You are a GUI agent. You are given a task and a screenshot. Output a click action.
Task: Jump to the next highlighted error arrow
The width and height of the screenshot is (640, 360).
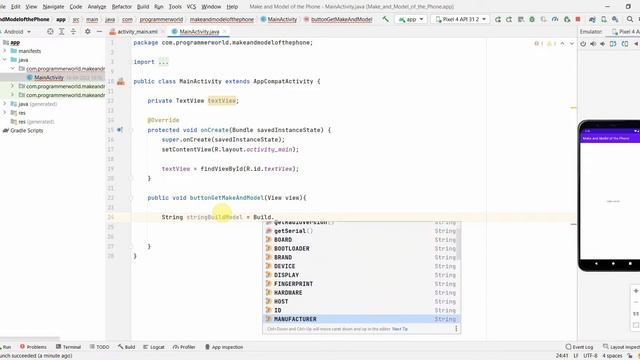[x=572, y=43]
